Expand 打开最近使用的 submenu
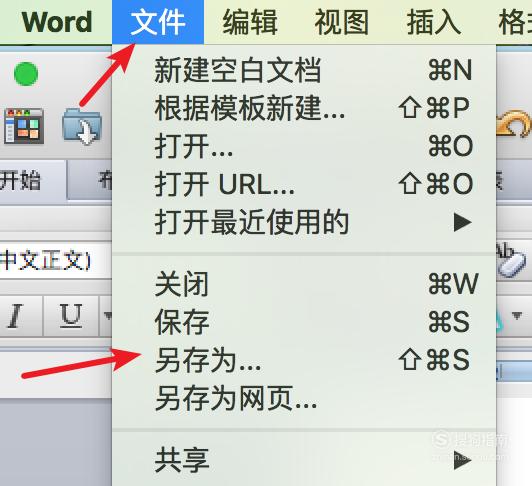Viewport: 532px width, 486px height. point(304,222)
